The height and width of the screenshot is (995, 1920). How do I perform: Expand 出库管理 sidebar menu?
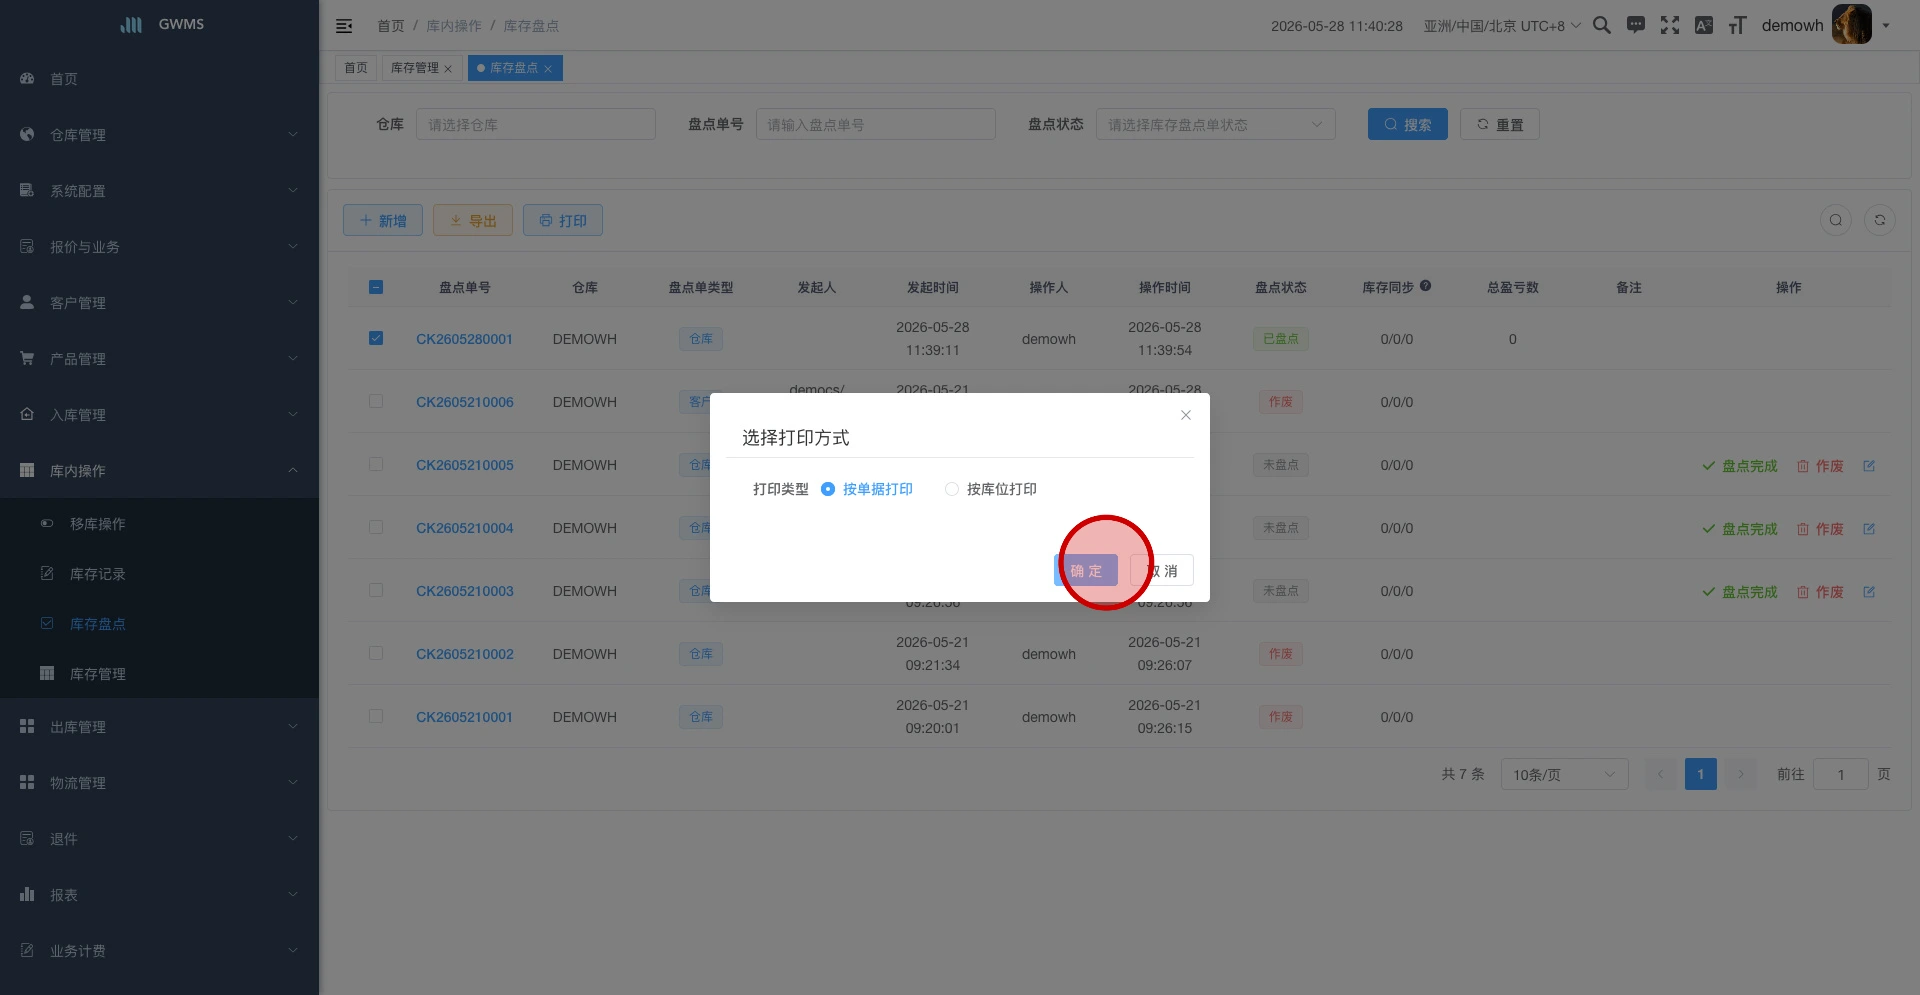point(160,727)
